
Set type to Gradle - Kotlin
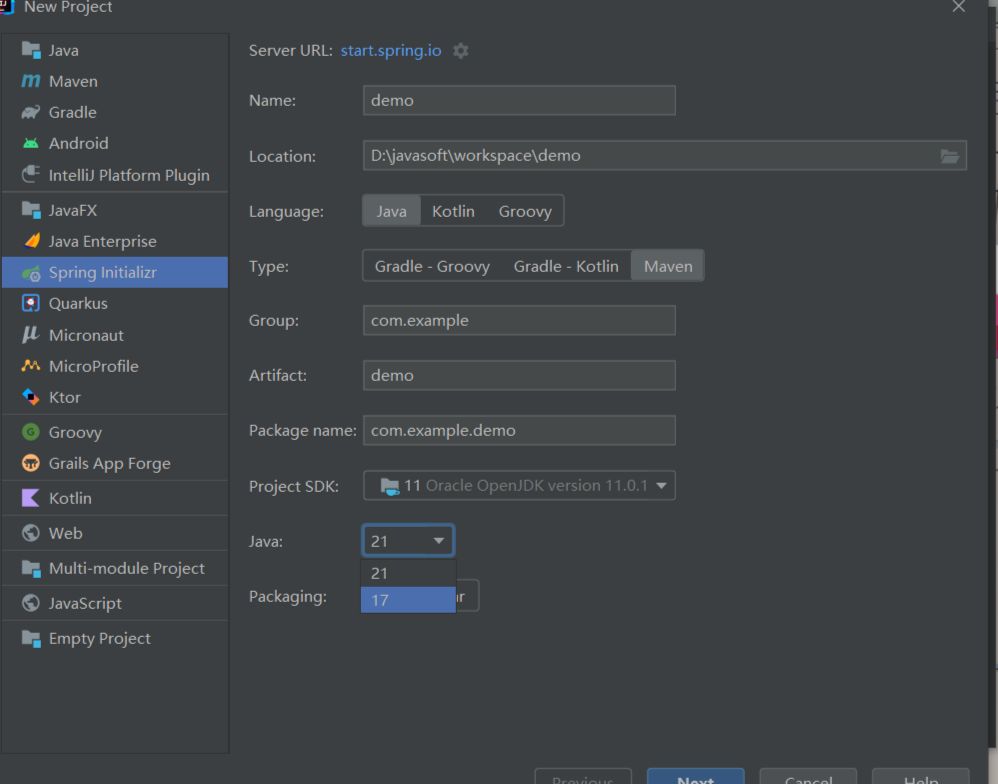tap(566, 266)
